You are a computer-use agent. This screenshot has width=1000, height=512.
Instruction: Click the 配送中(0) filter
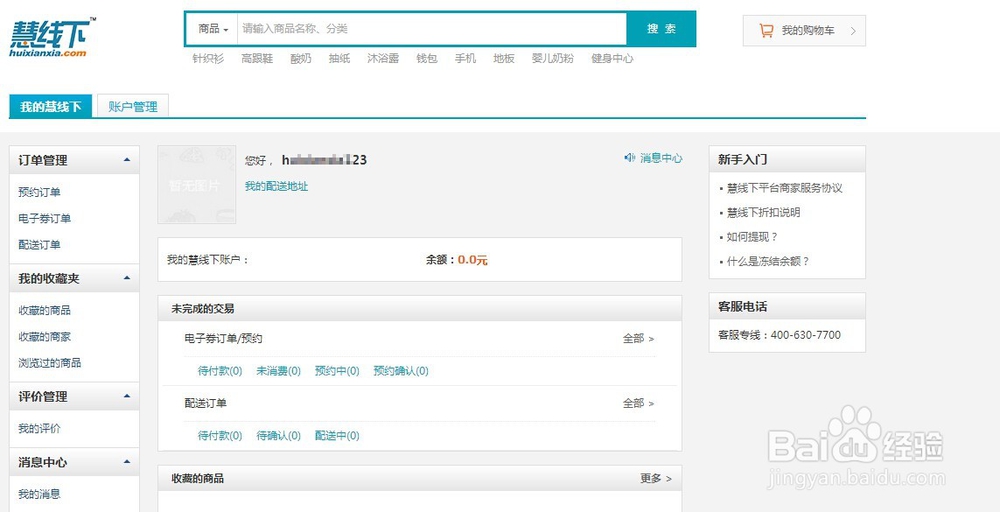[337, 435]
